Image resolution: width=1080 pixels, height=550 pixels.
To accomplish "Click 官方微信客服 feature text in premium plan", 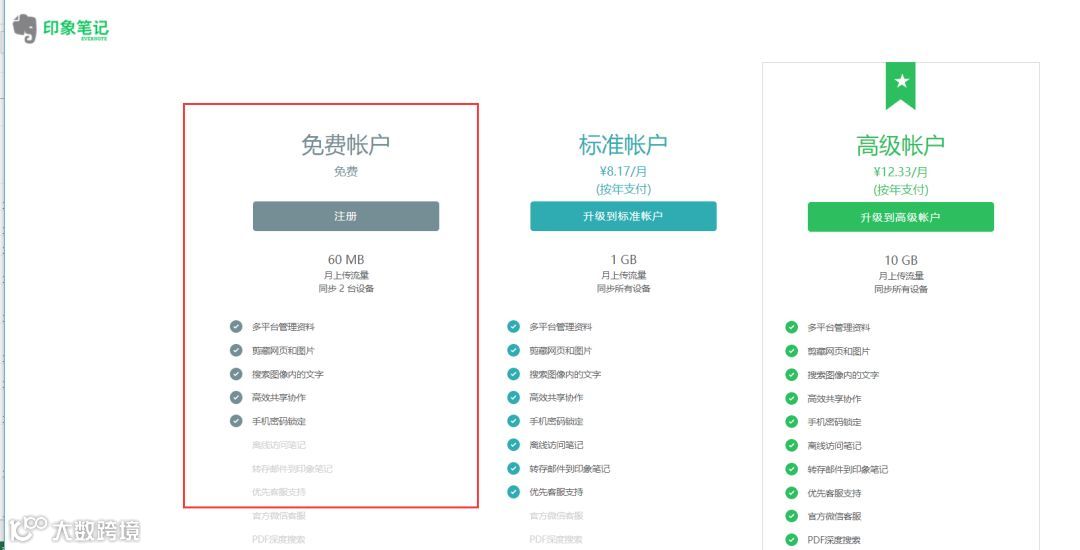I will point(834,516).
